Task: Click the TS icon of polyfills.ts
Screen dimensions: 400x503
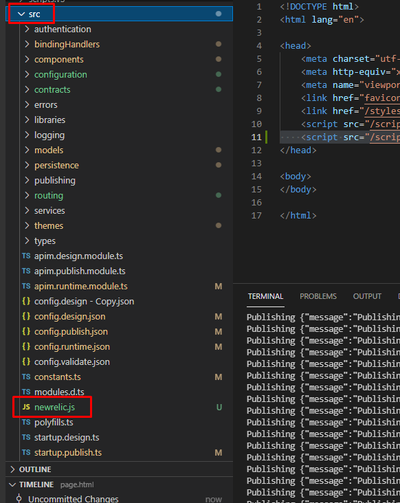Action: [26, 422]
